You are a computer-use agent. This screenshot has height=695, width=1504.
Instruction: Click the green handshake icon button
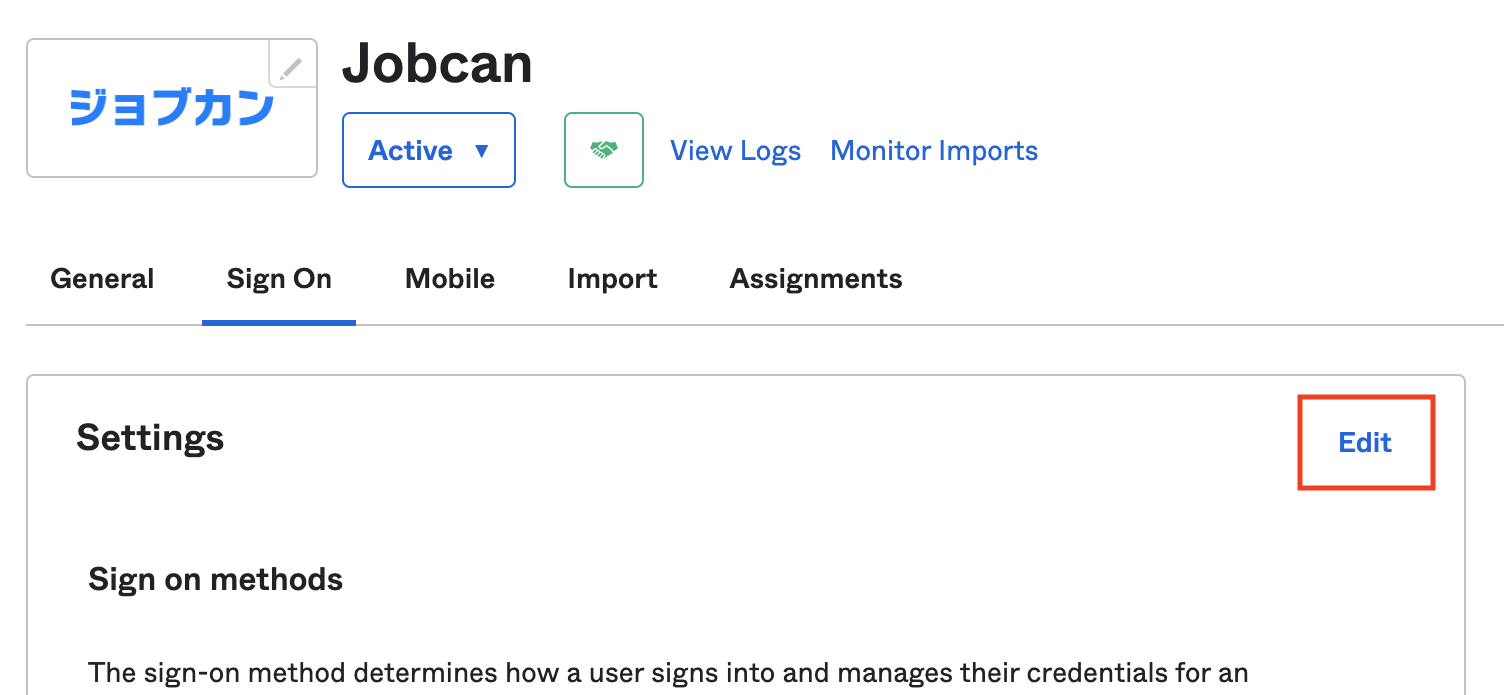(604, 150)
